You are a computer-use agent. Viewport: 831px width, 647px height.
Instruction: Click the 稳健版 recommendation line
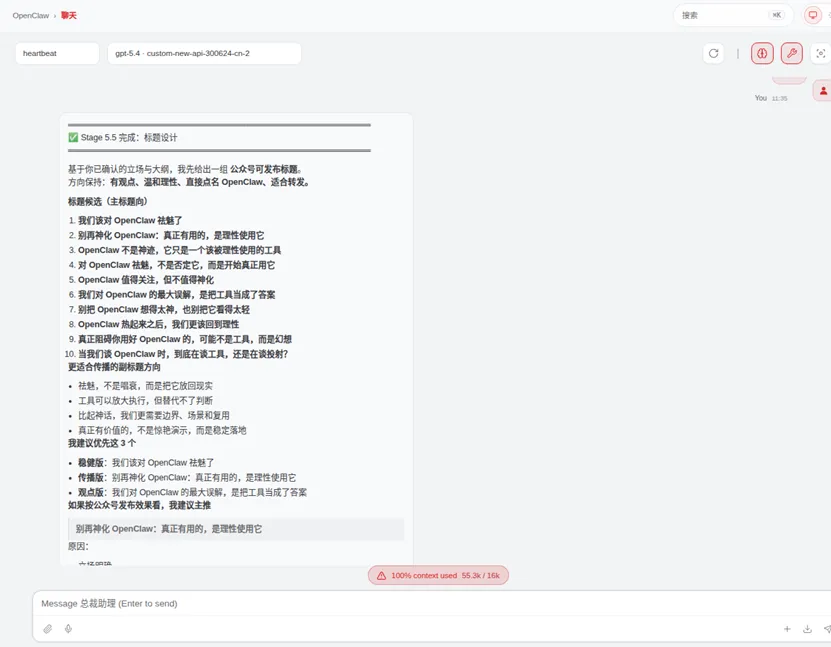coord(146,463)
